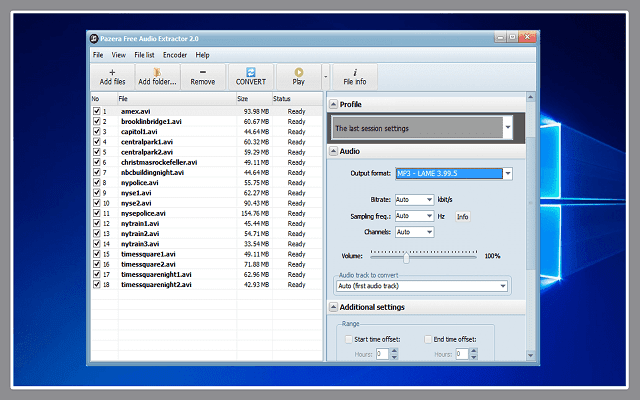Click the Volume slider handle

point(406,256)
